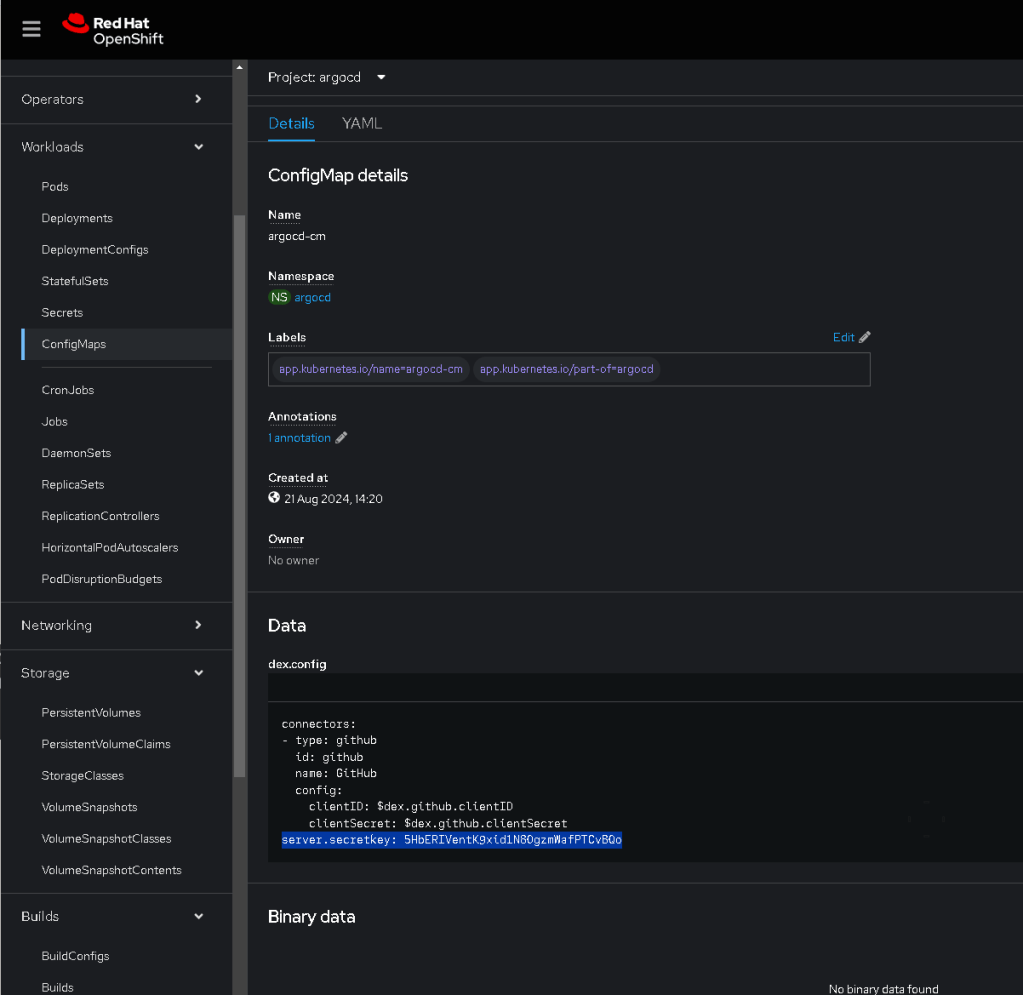Click the part-of=argocd label chip
Screen dimensions: 1023x995
(x=566, y=369)
